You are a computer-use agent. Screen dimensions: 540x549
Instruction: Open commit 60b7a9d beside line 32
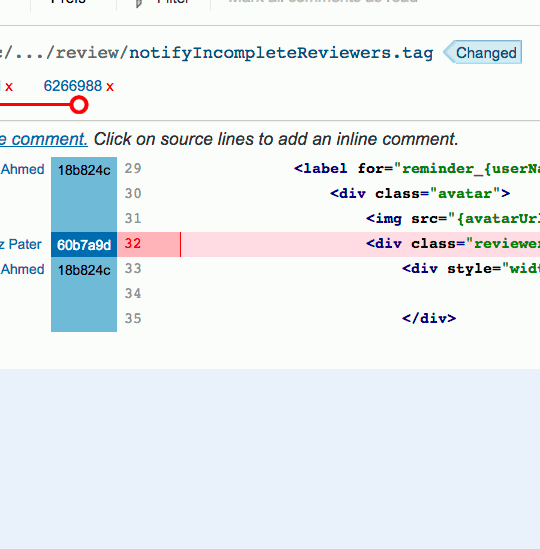84,245
